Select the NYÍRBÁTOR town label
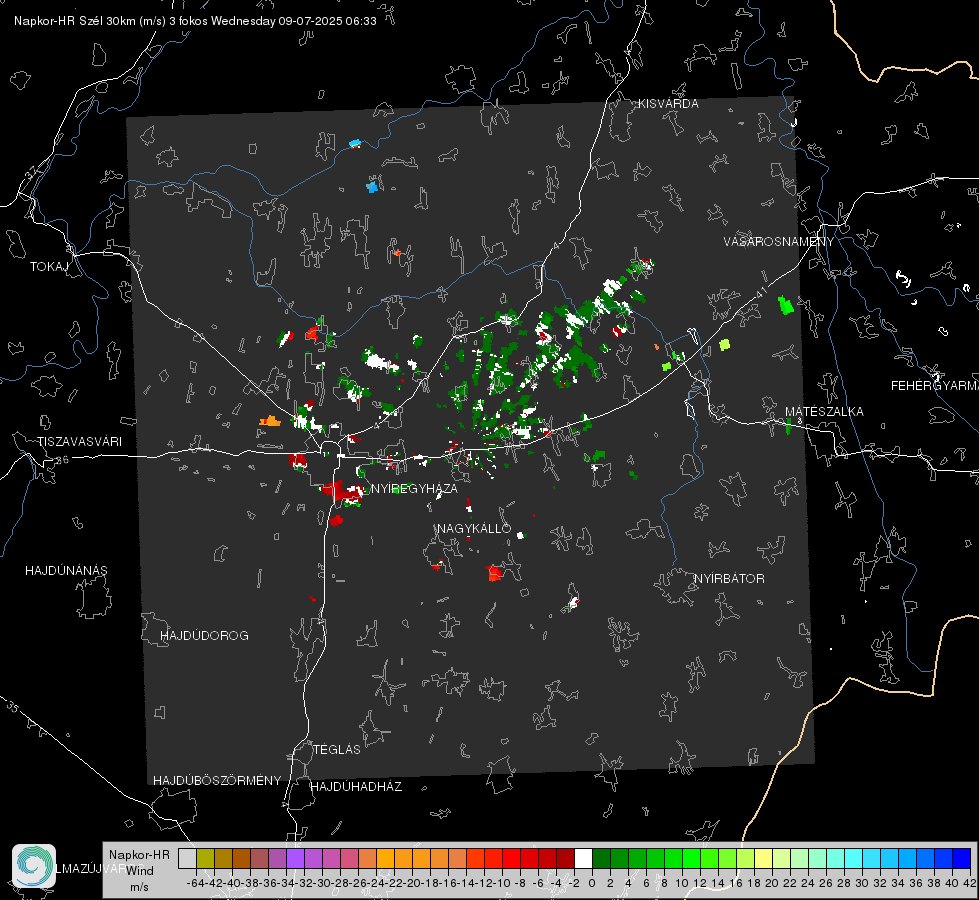 click(729, 579)
